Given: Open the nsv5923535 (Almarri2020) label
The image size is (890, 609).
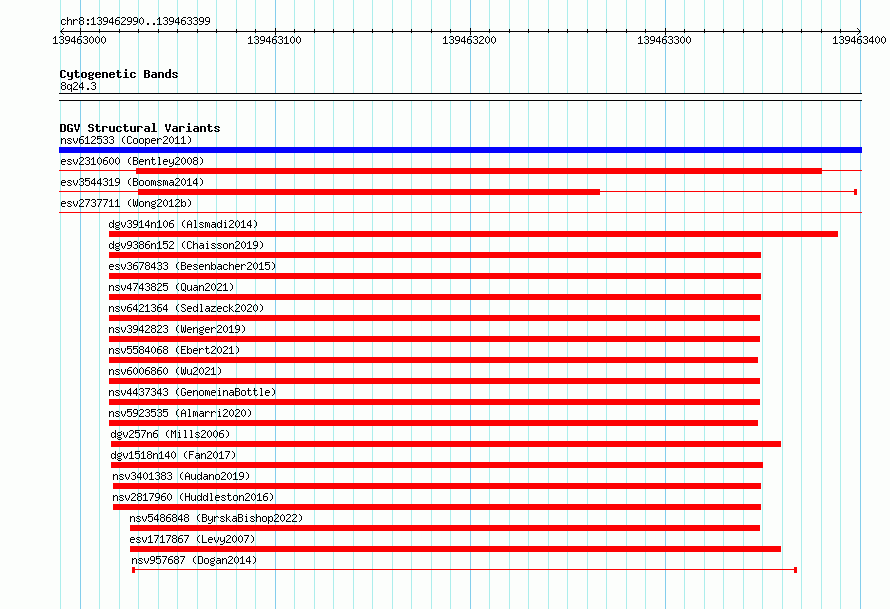Looking at the screenshot, I should tap(180, 413).
